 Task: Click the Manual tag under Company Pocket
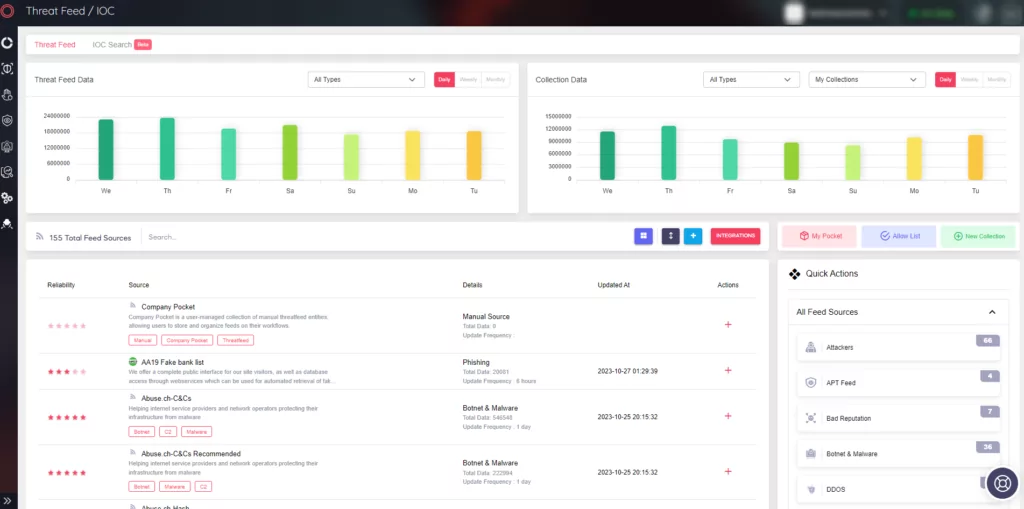click(x=142, y=340)
